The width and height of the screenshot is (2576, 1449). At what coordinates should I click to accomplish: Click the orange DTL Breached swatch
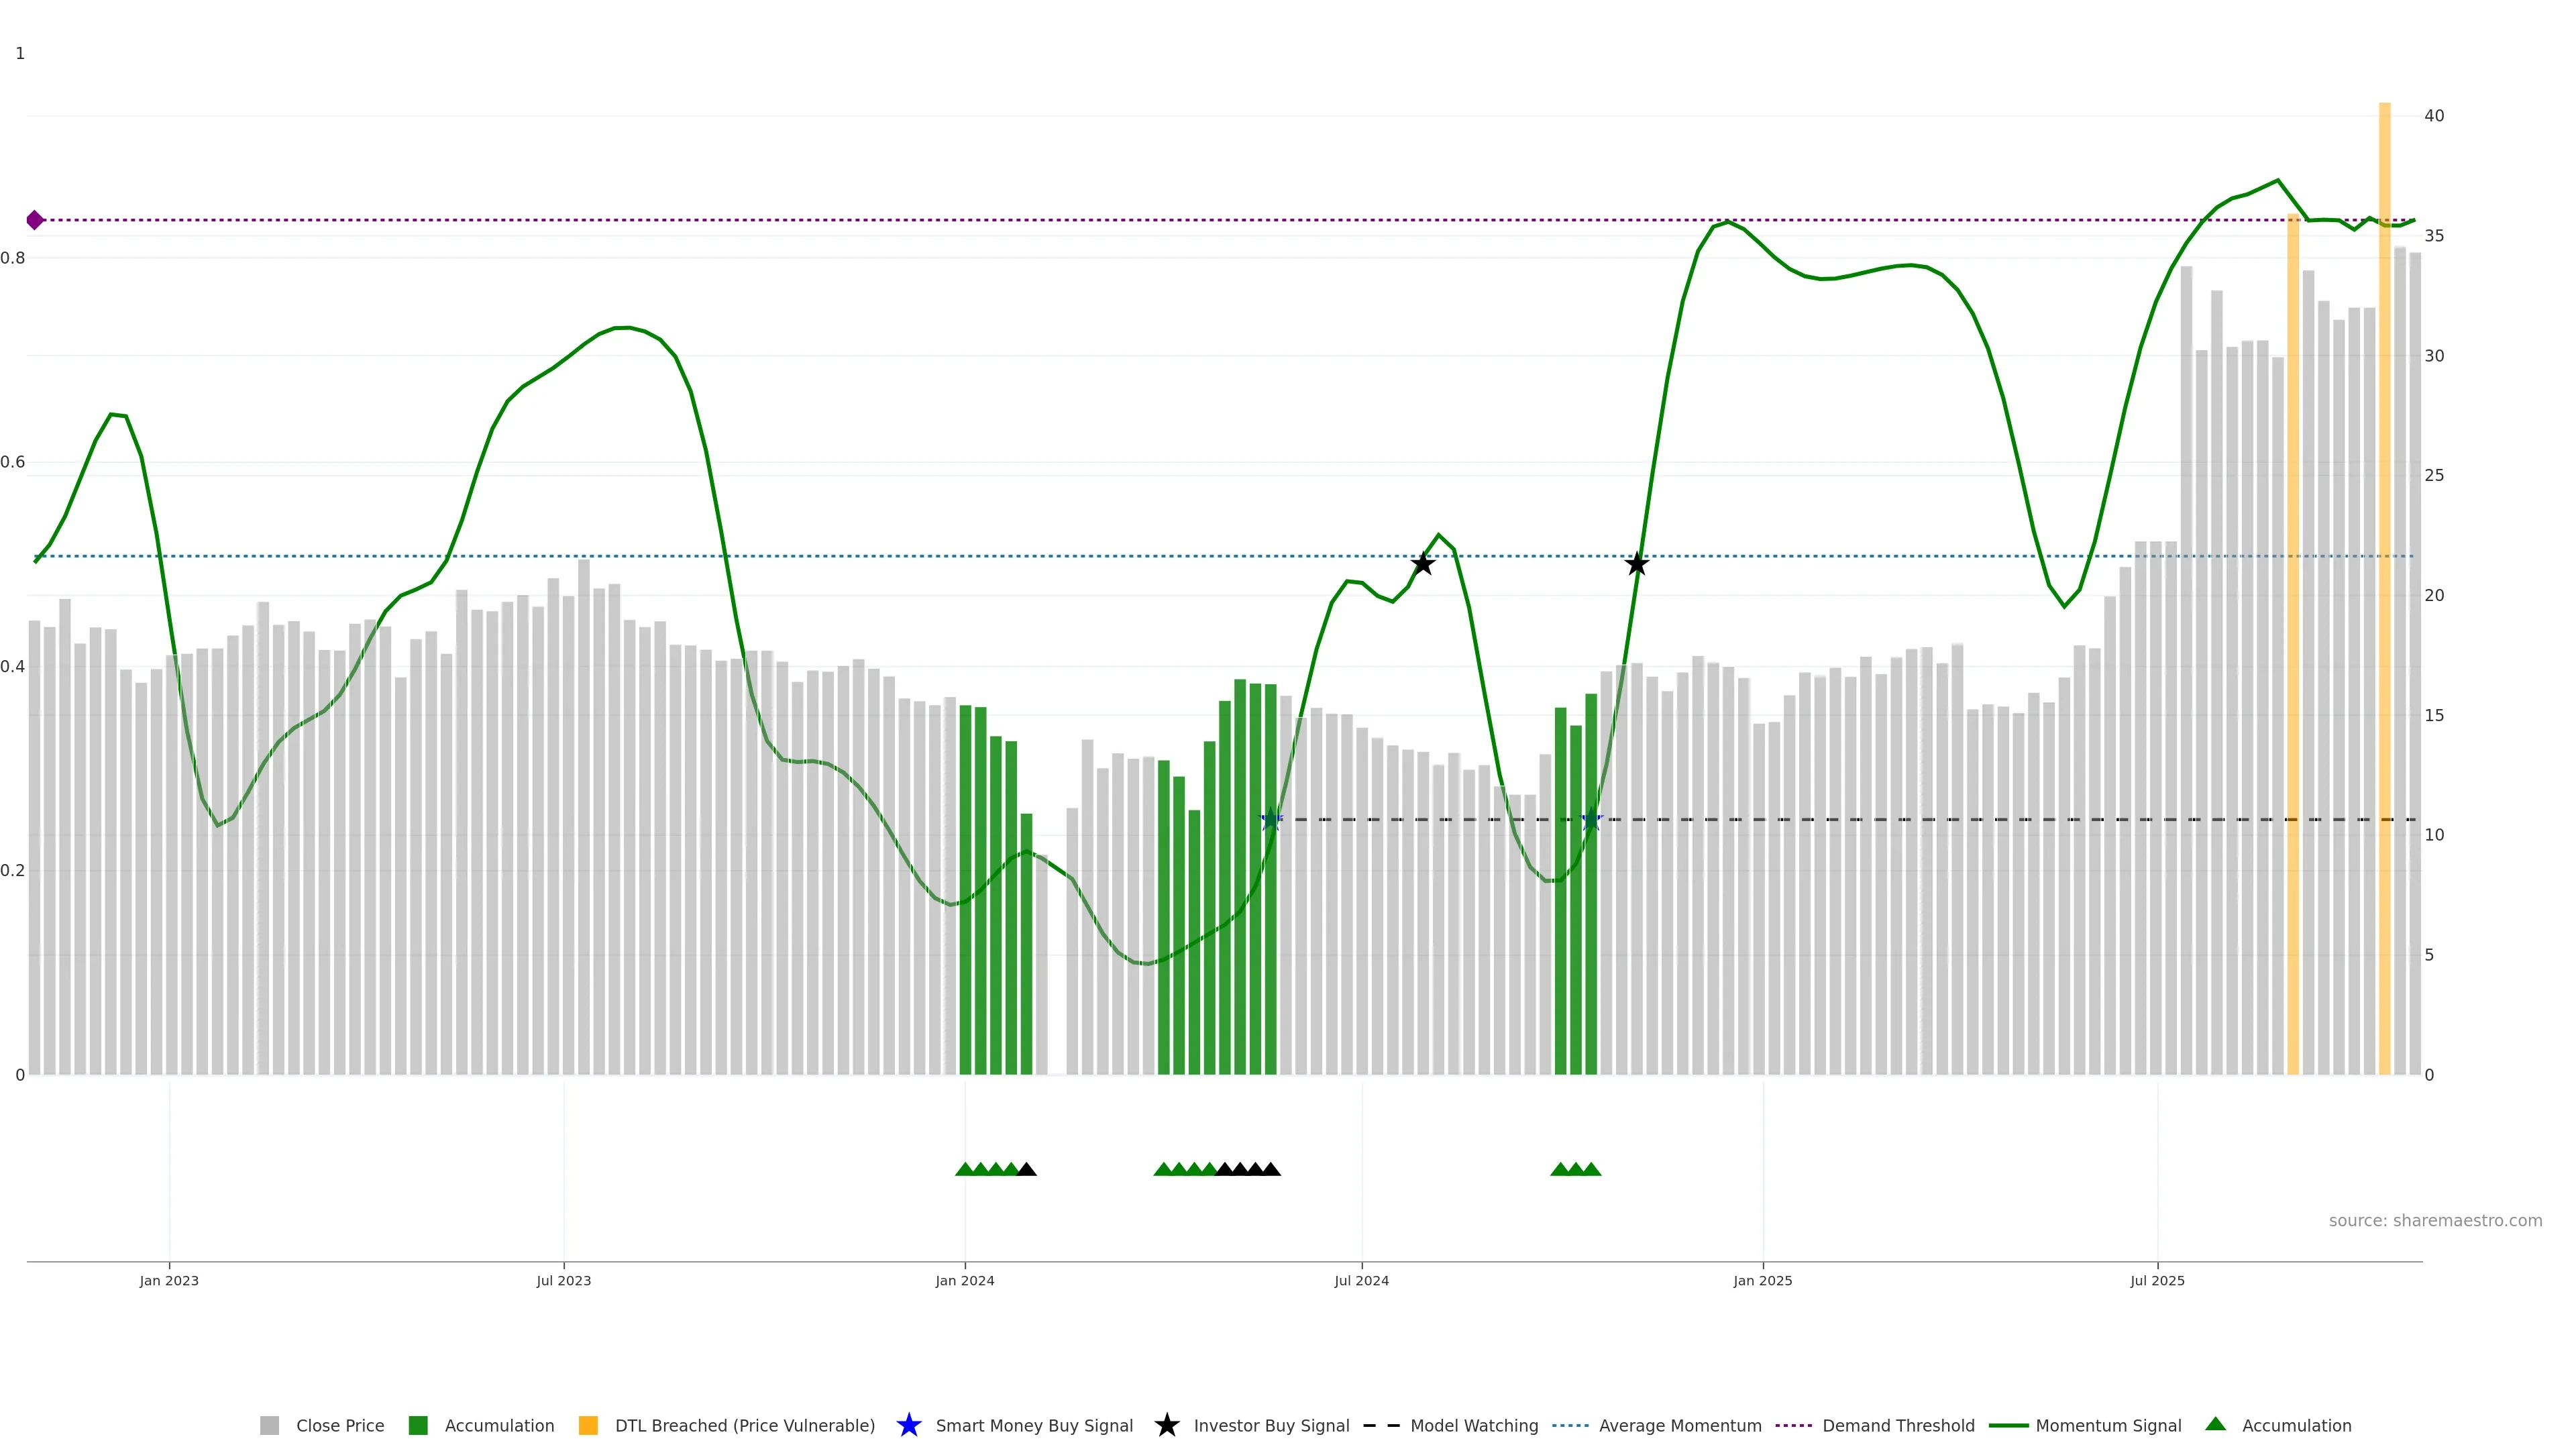588,1425
